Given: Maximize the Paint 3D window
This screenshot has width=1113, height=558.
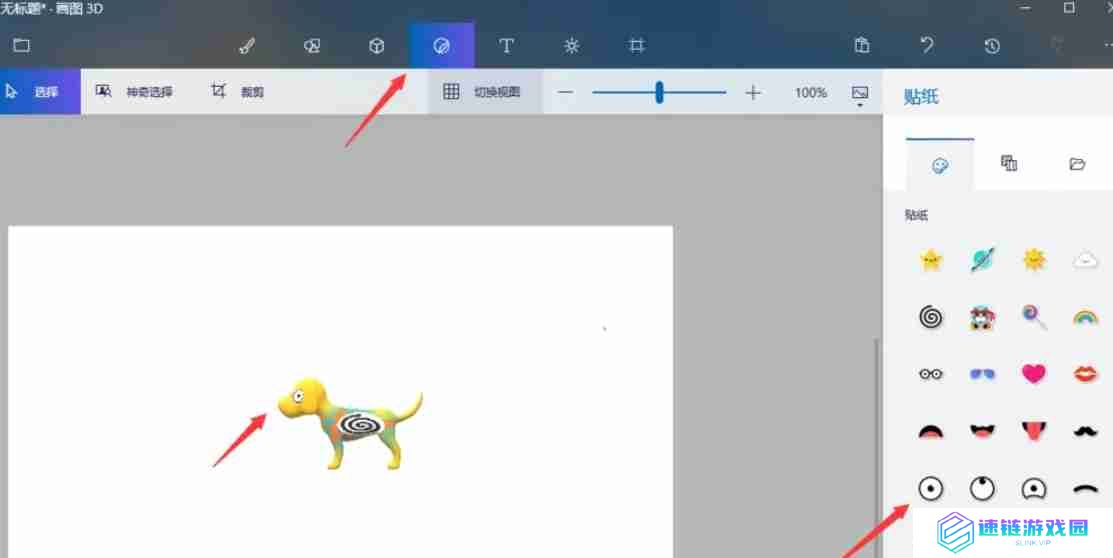Looking at the screenshot, I should 1069,8.
